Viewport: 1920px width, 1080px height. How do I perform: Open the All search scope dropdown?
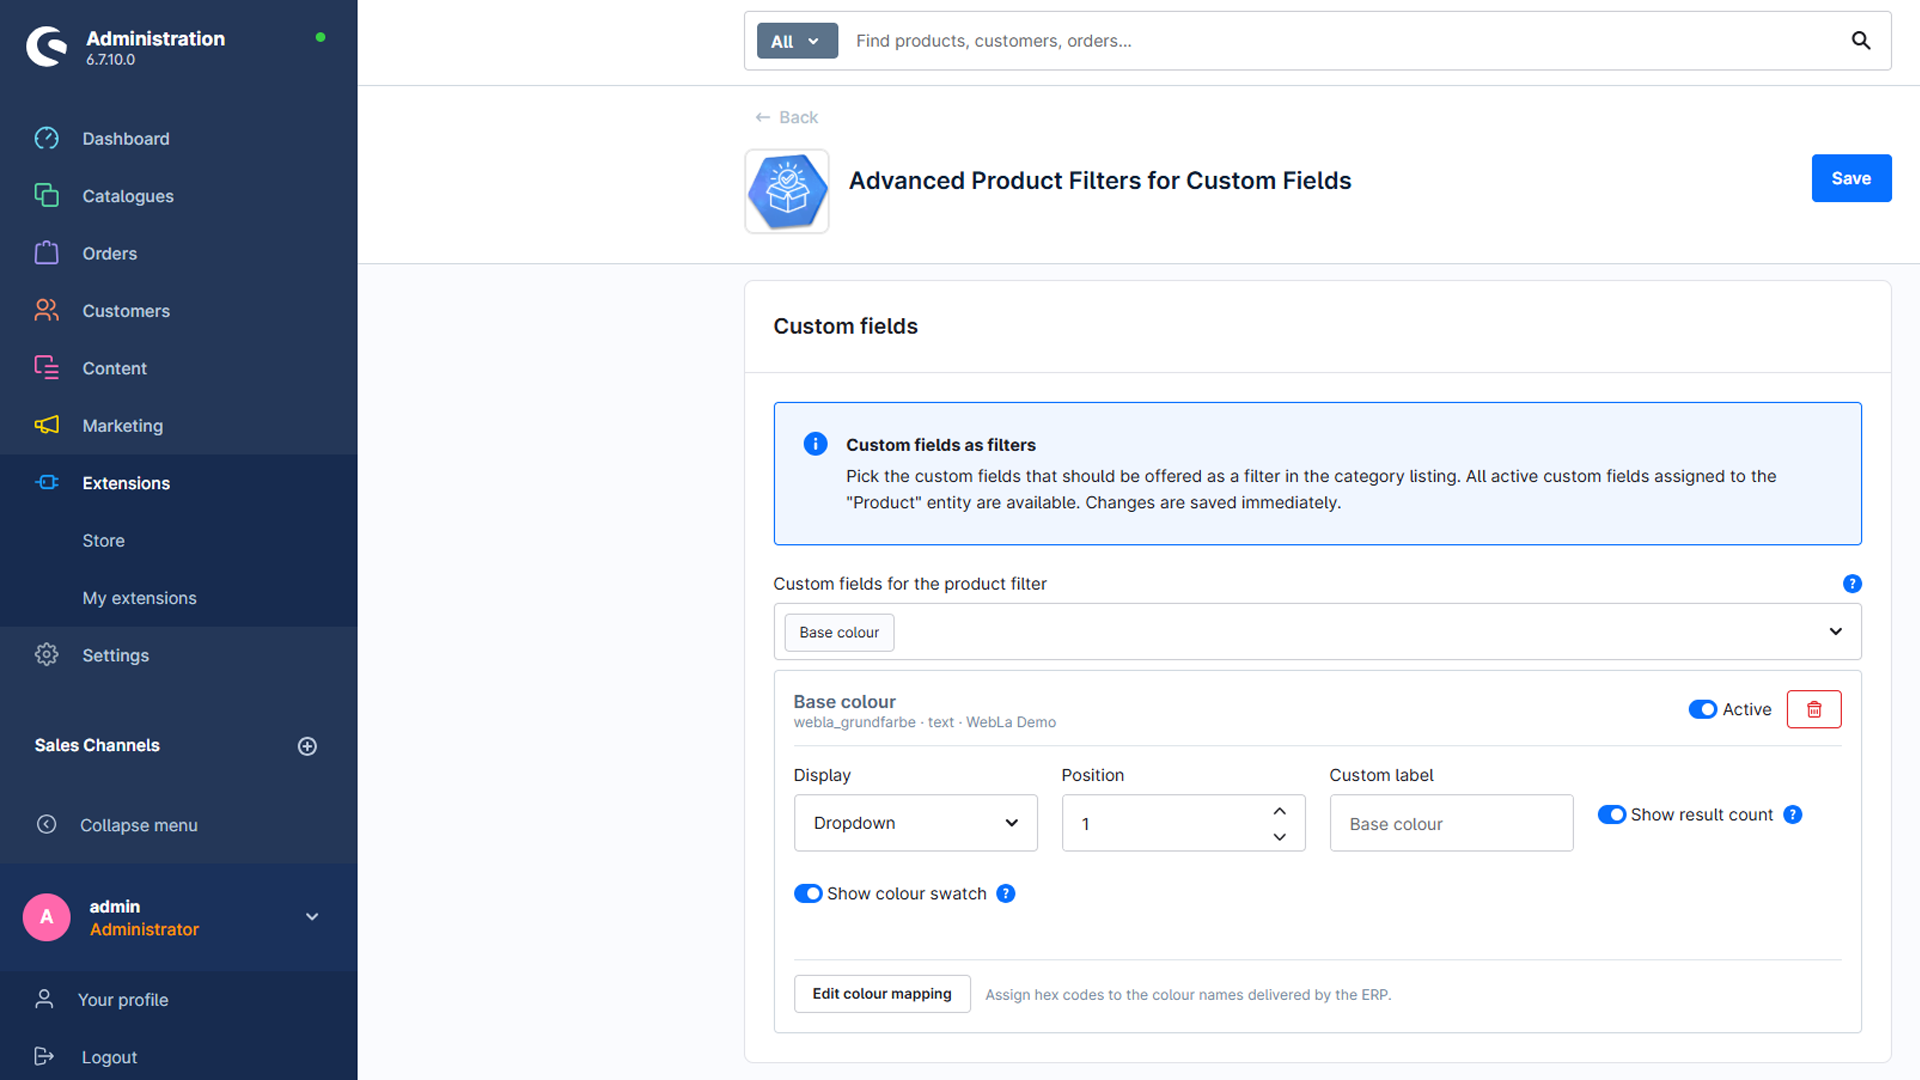(x=797, y=41)
